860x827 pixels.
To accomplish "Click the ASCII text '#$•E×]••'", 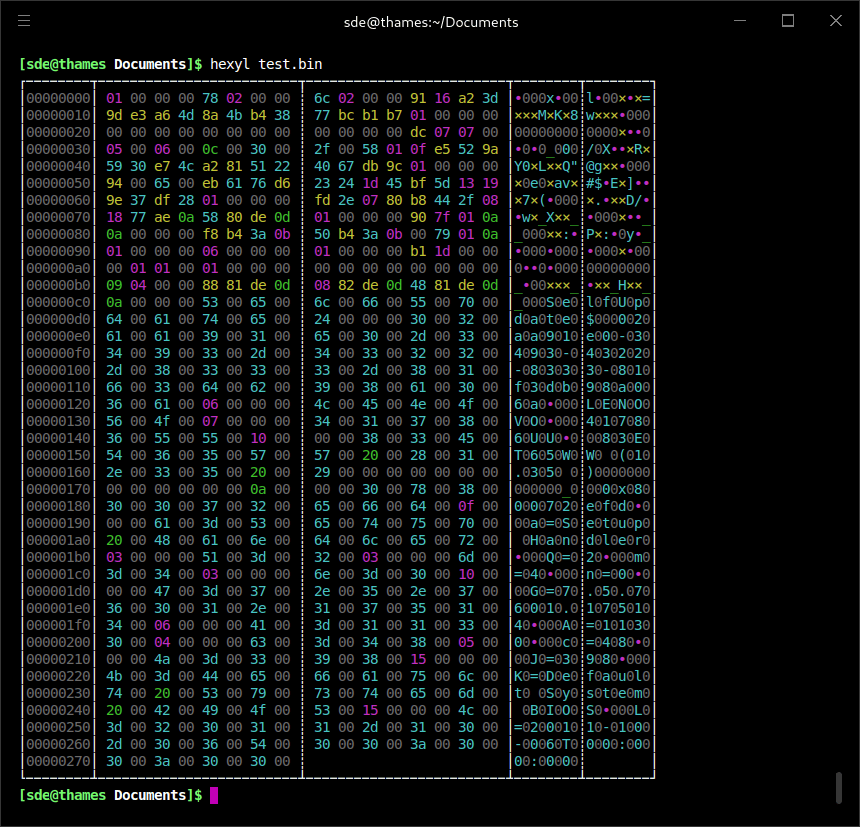I will tap(618, 183).
